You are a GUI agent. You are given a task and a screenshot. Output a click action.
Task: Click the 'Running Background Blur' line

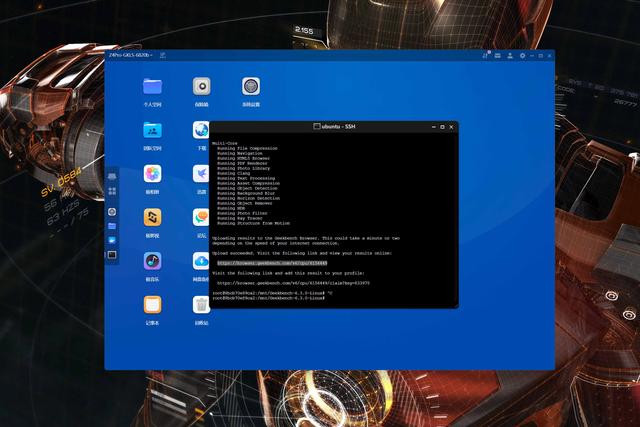click(x=246, y=193)
